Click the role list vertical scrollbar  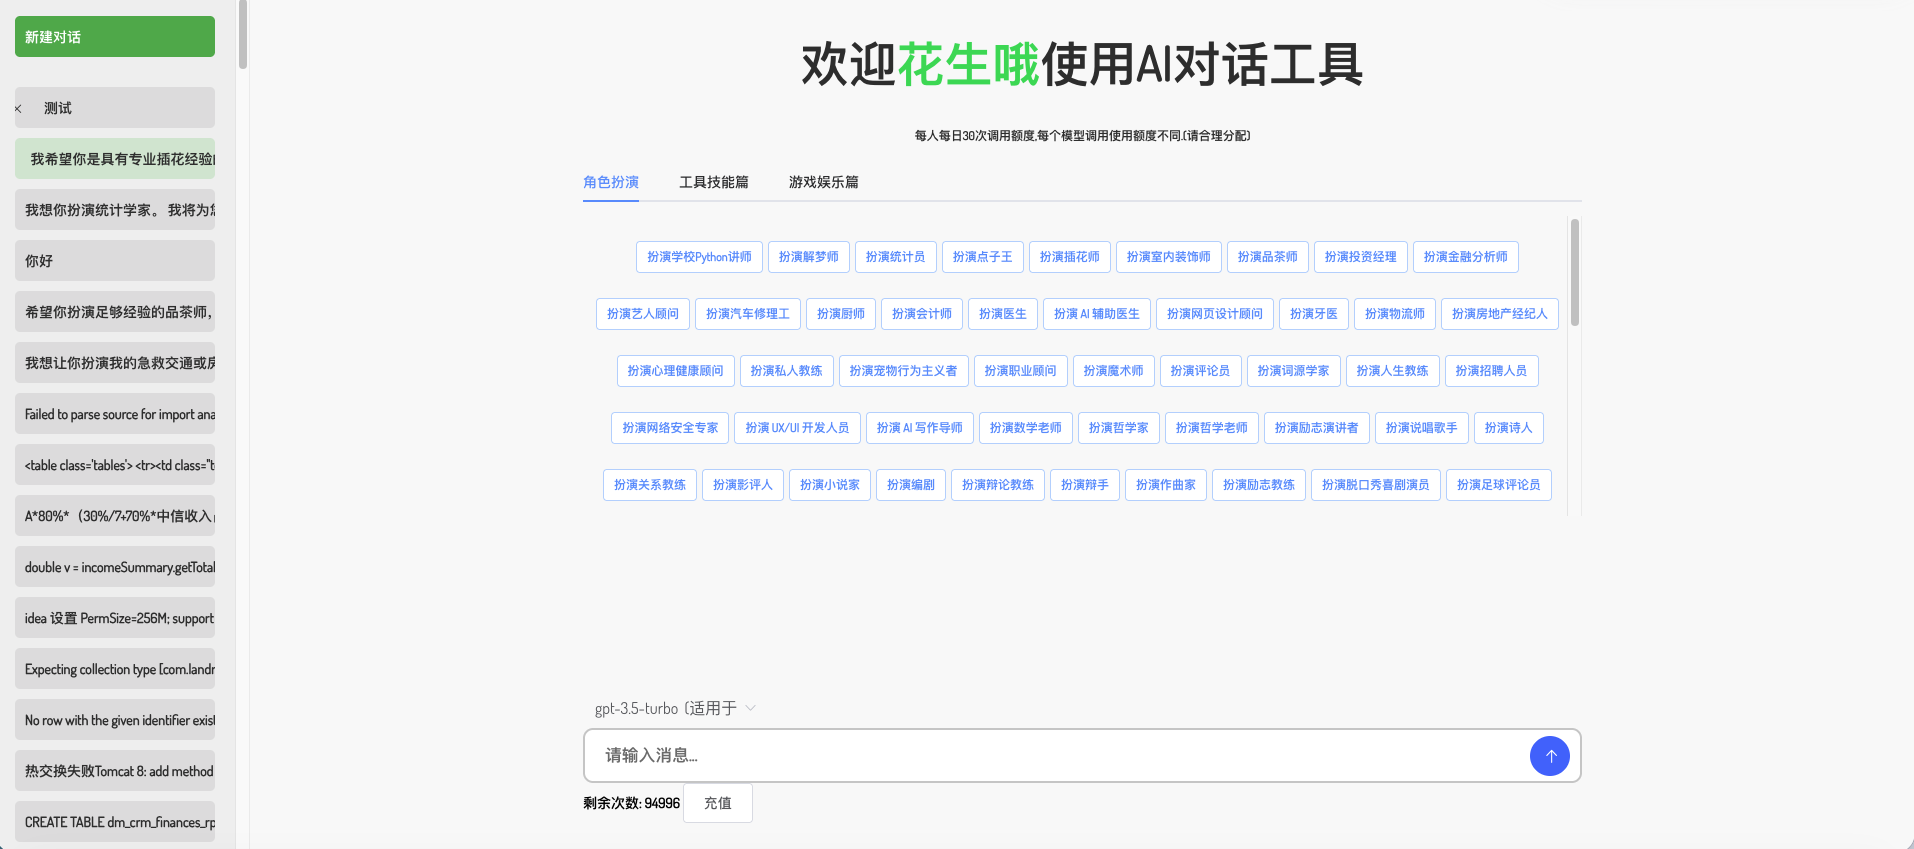coord(1574,272)
